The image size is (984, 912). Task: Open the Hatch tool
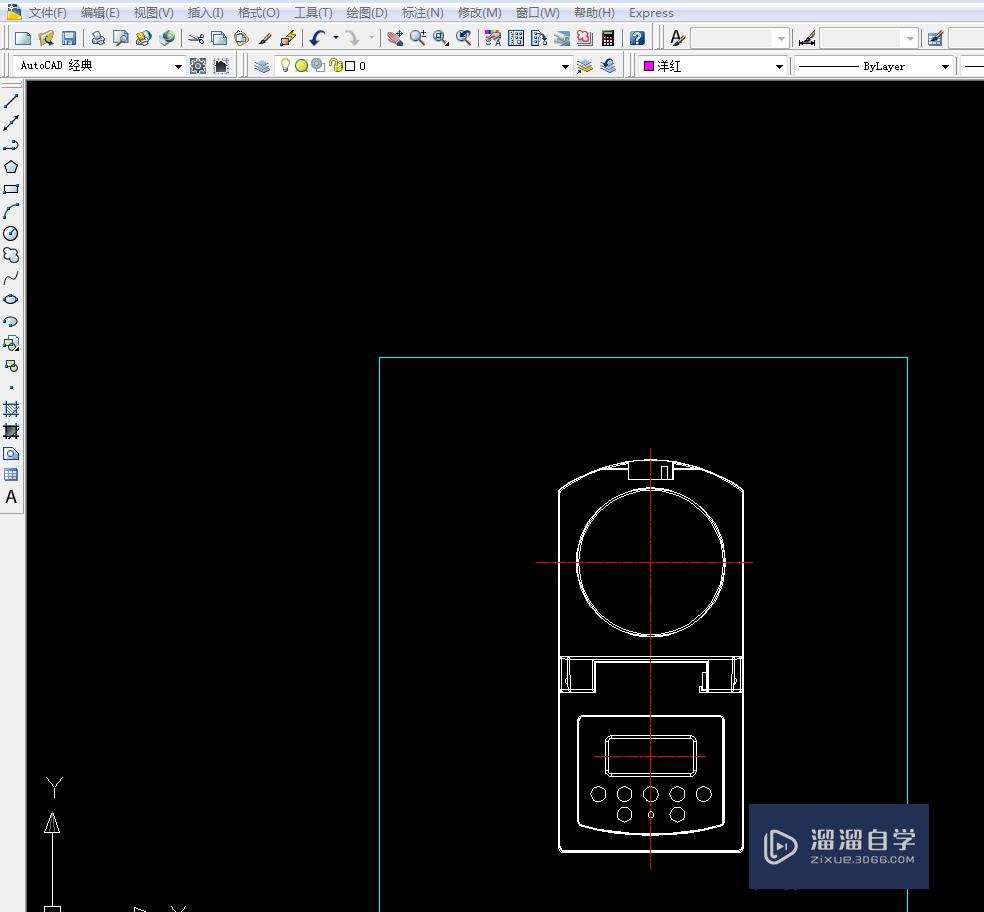click(x=11, y=409)
